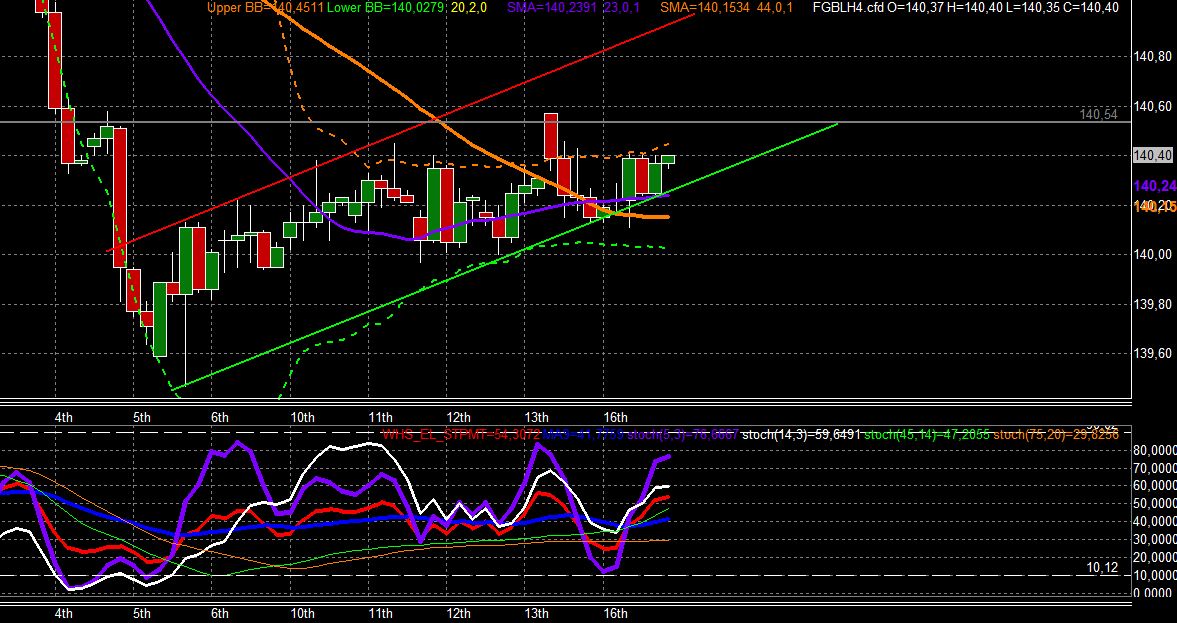
Task: Click the 13th date label under price chart
Action: tap(537, 417)
